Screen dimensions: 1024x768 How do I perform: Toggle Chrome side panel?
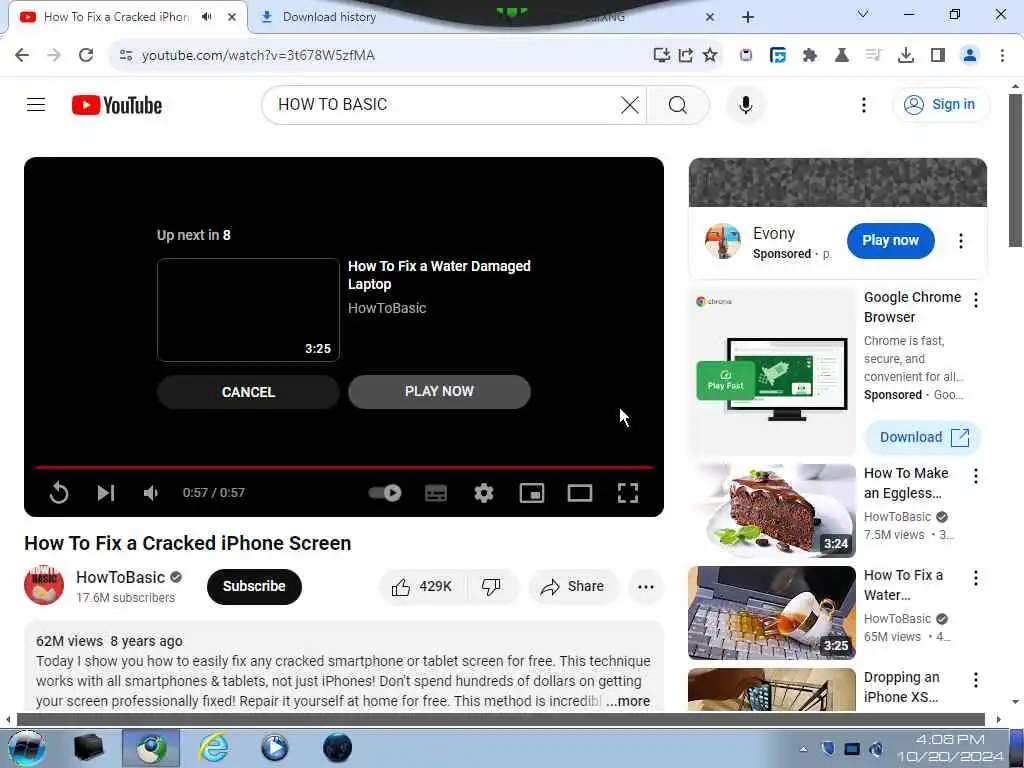(x=938, y=56)
